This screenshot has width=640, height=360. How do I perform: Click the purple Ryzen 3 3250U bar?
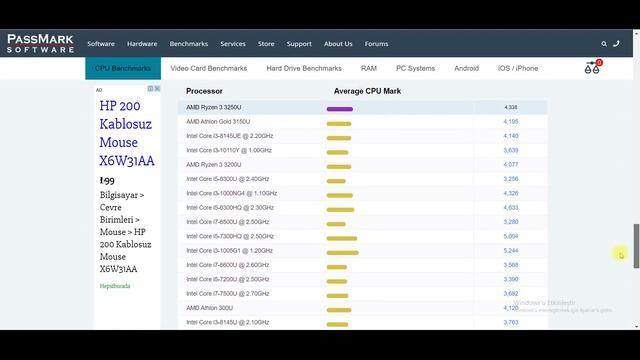point(340,109)
